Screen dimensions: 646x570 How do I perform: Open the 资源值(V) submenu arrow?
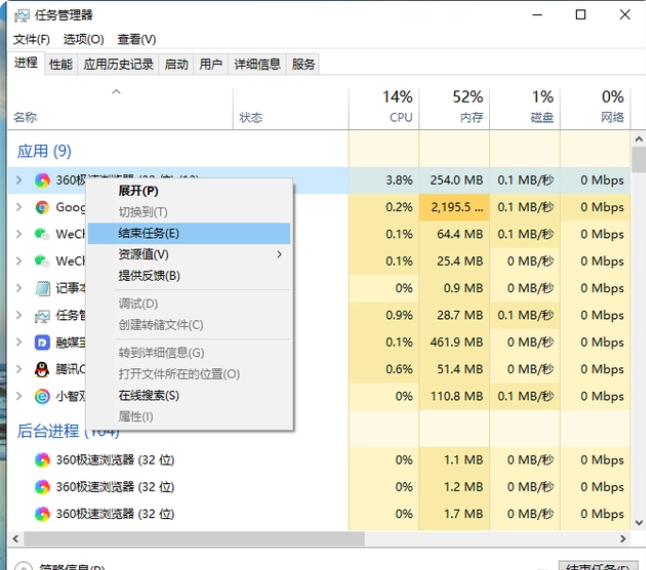tap(279, 255)
